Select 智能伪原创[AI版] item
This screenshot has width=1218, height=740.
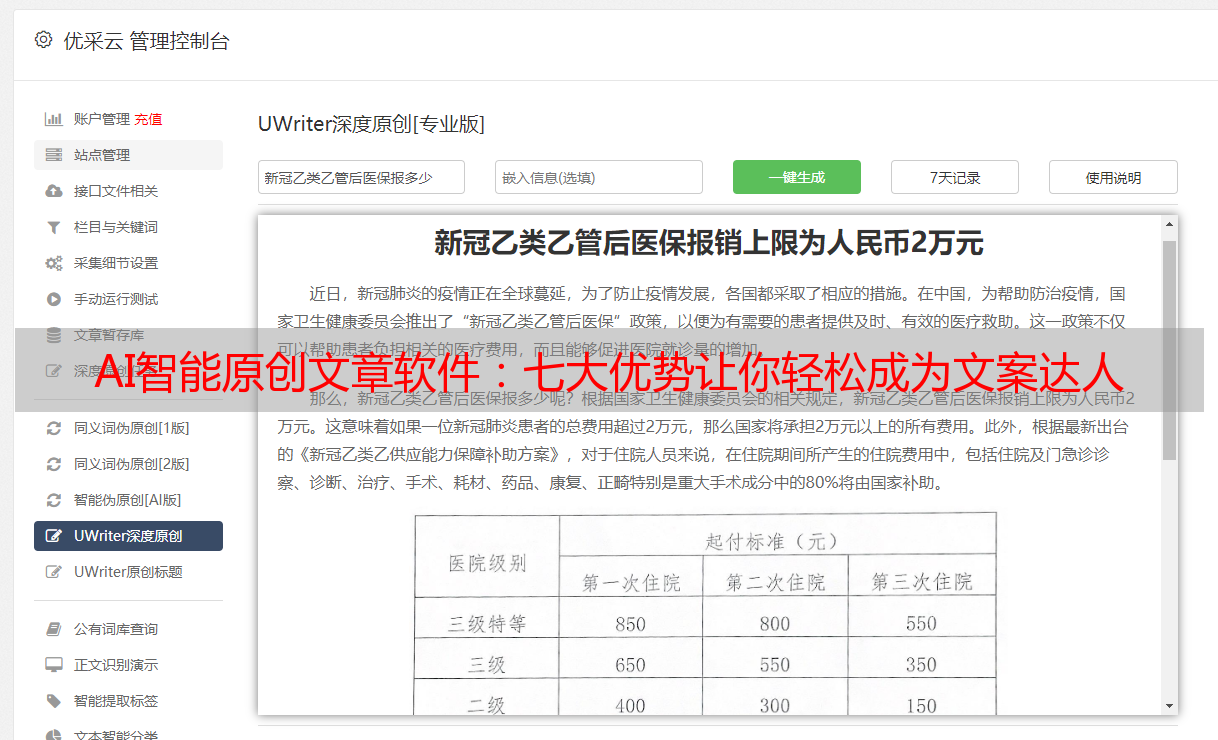tap(128, 500)
